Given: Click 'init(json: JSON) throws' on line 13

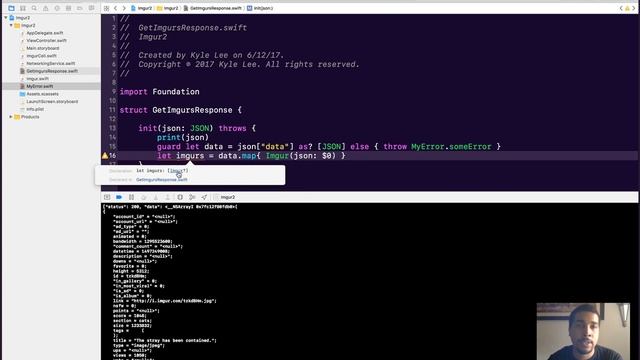Looking at the screenshot, I should coord(192,128).
